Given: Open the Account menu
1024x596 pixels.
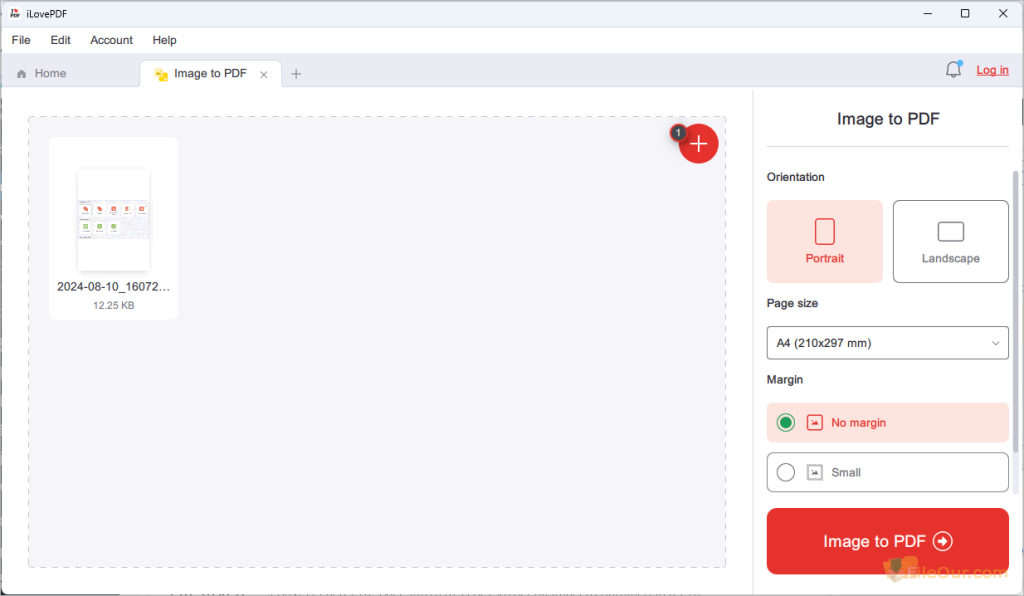Looking at the screenshot, I should point(110,40).
